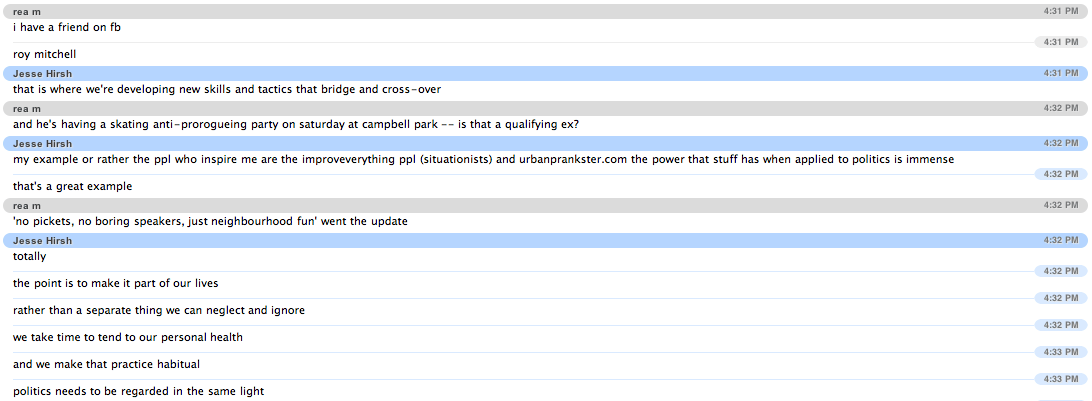The width and height of the screenshot is (1092, 401).
Task: Click message about developing new skills and tactics
Action: coord(227,89)
